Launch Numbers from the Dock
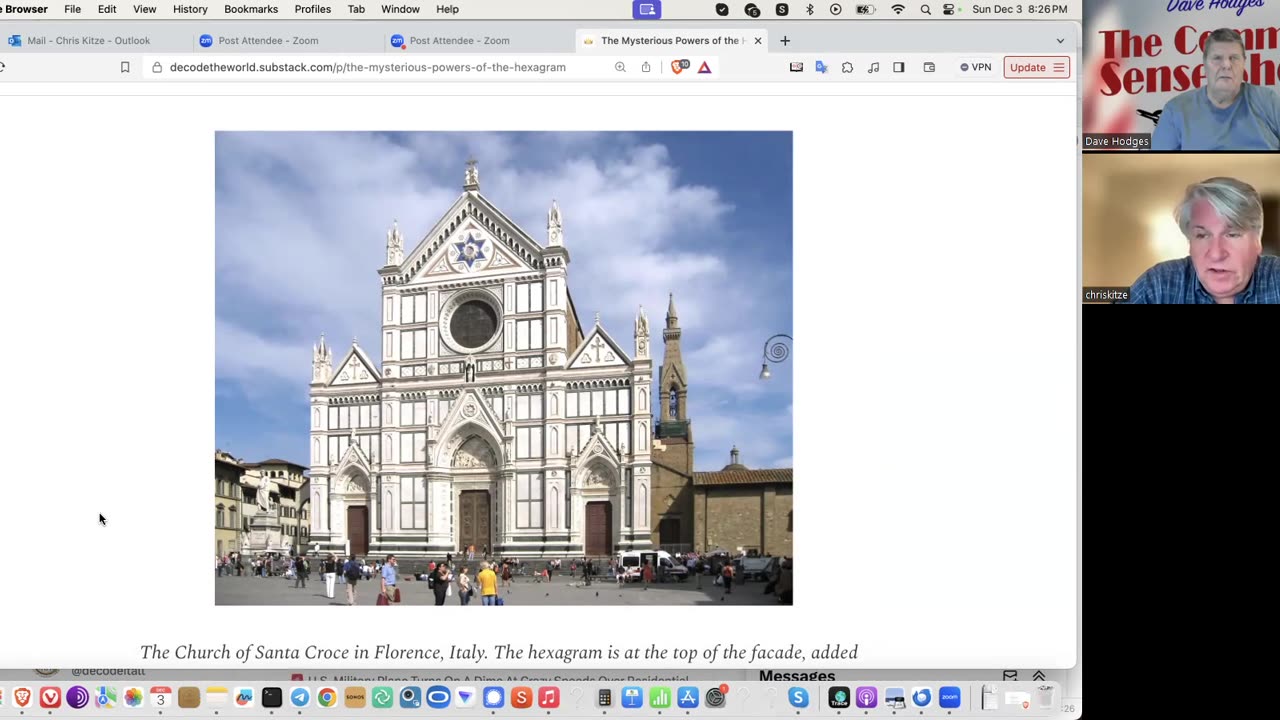The height and width of the screenshot is (720, 1280). 659,698
